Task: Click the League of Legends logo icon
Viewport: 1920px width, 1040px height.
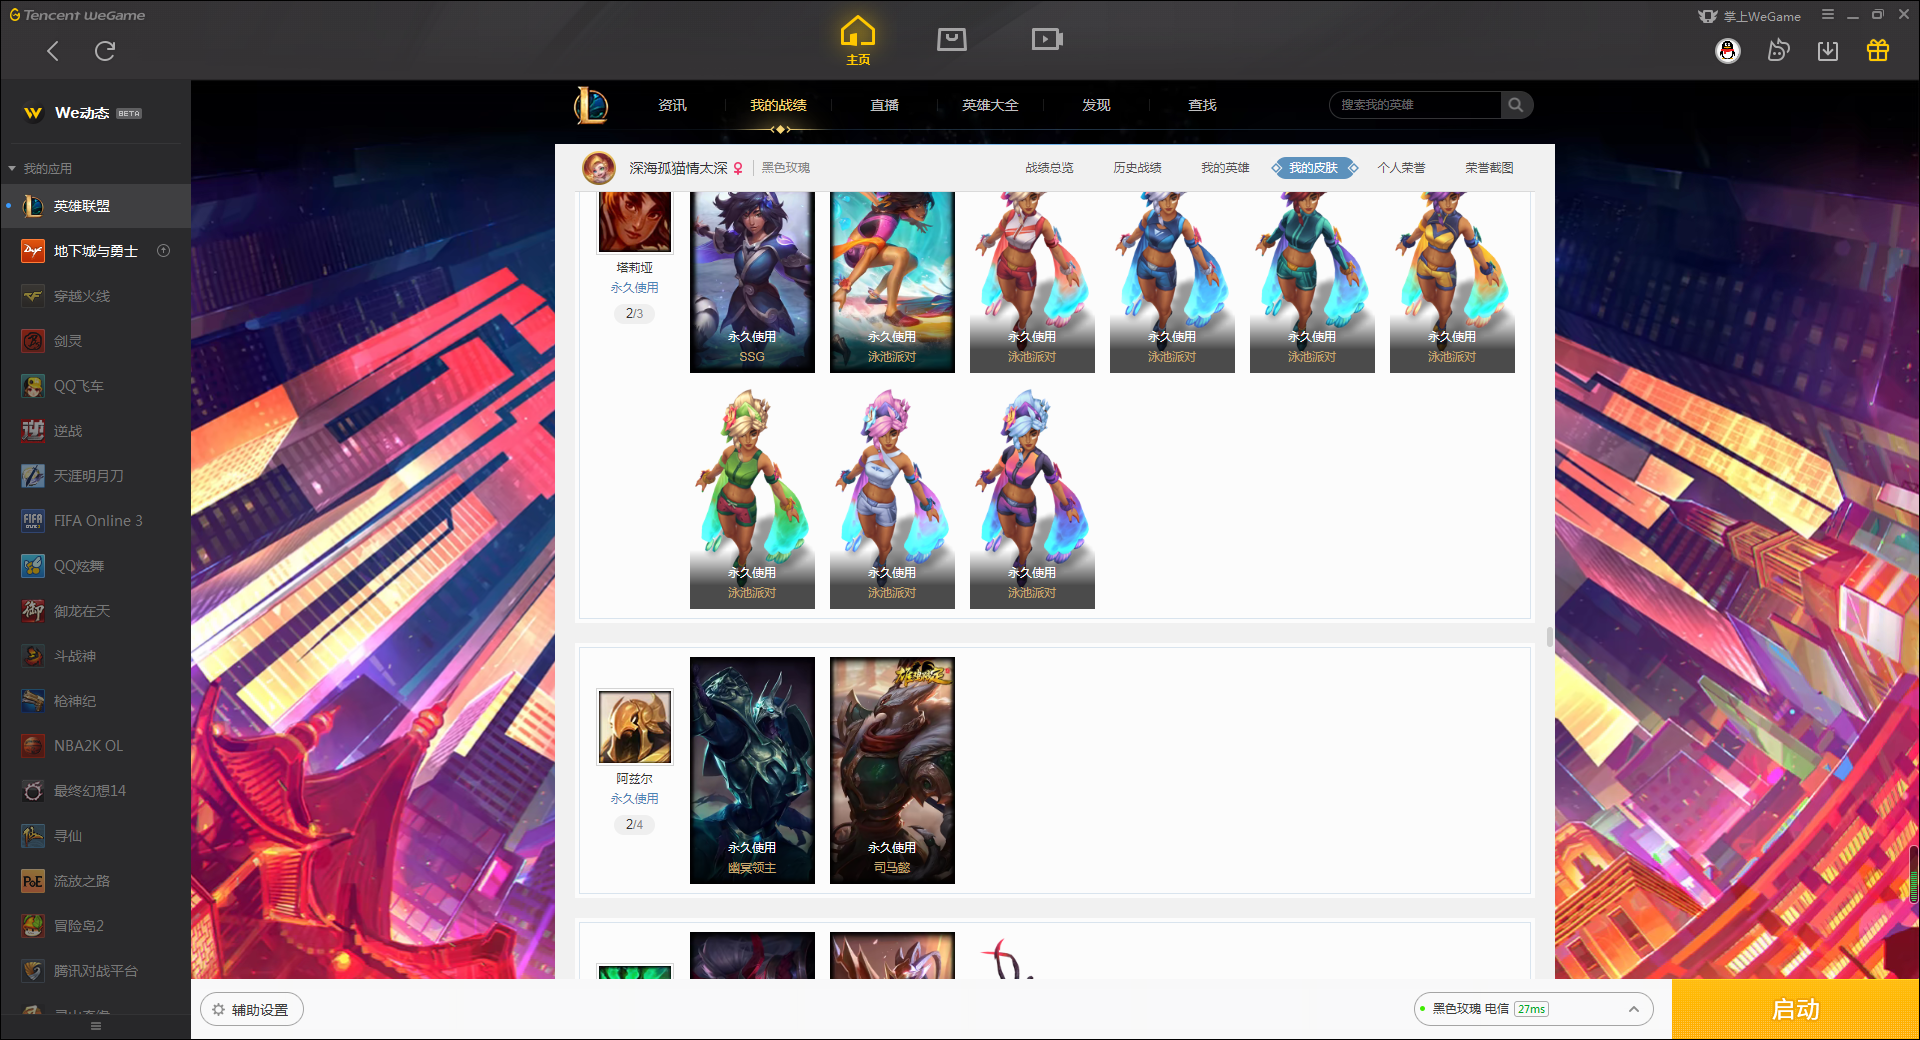Action: click(591, 105)
